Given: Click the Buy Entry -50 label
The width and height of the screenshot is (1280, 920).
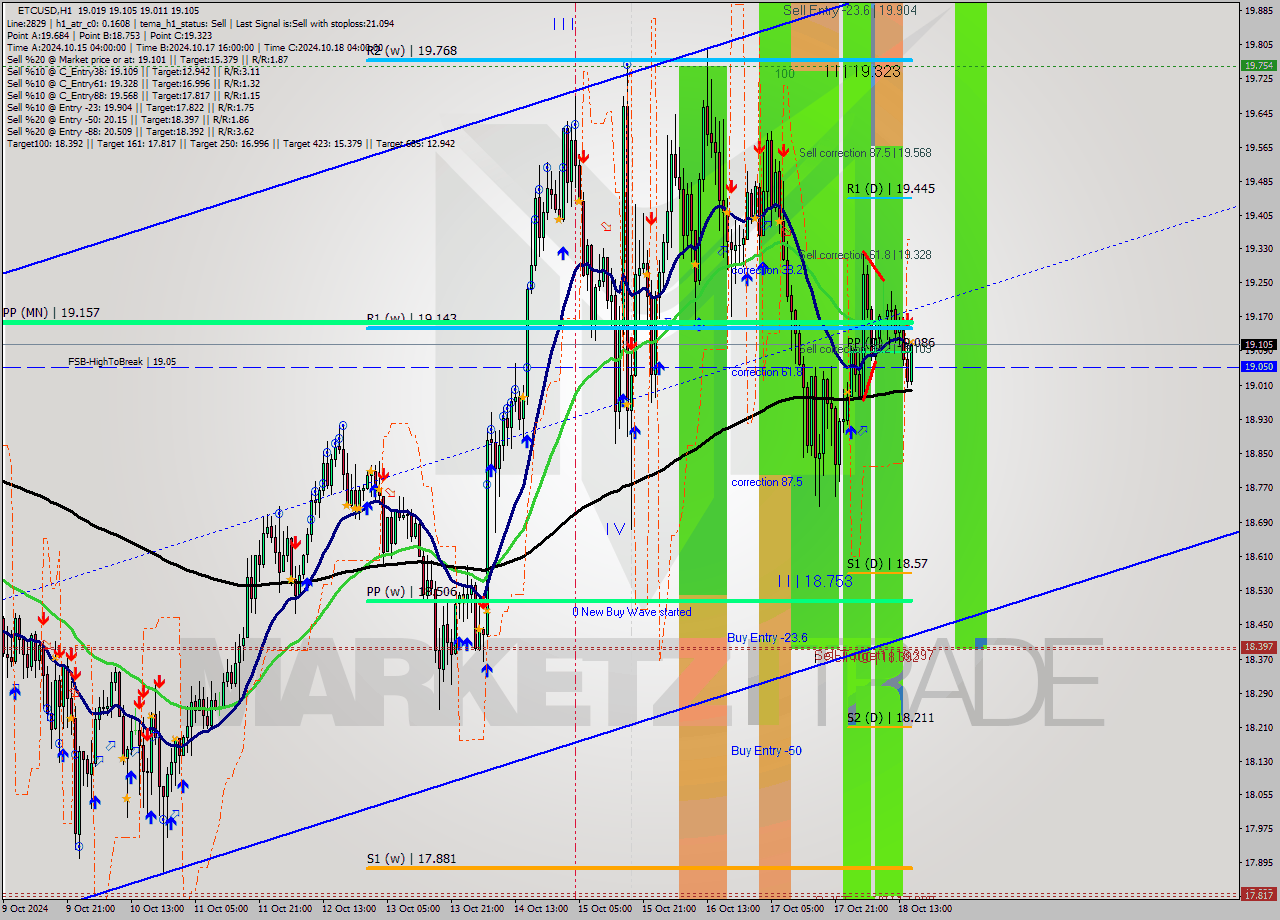Looking at the screenshot, I should 765,751.
